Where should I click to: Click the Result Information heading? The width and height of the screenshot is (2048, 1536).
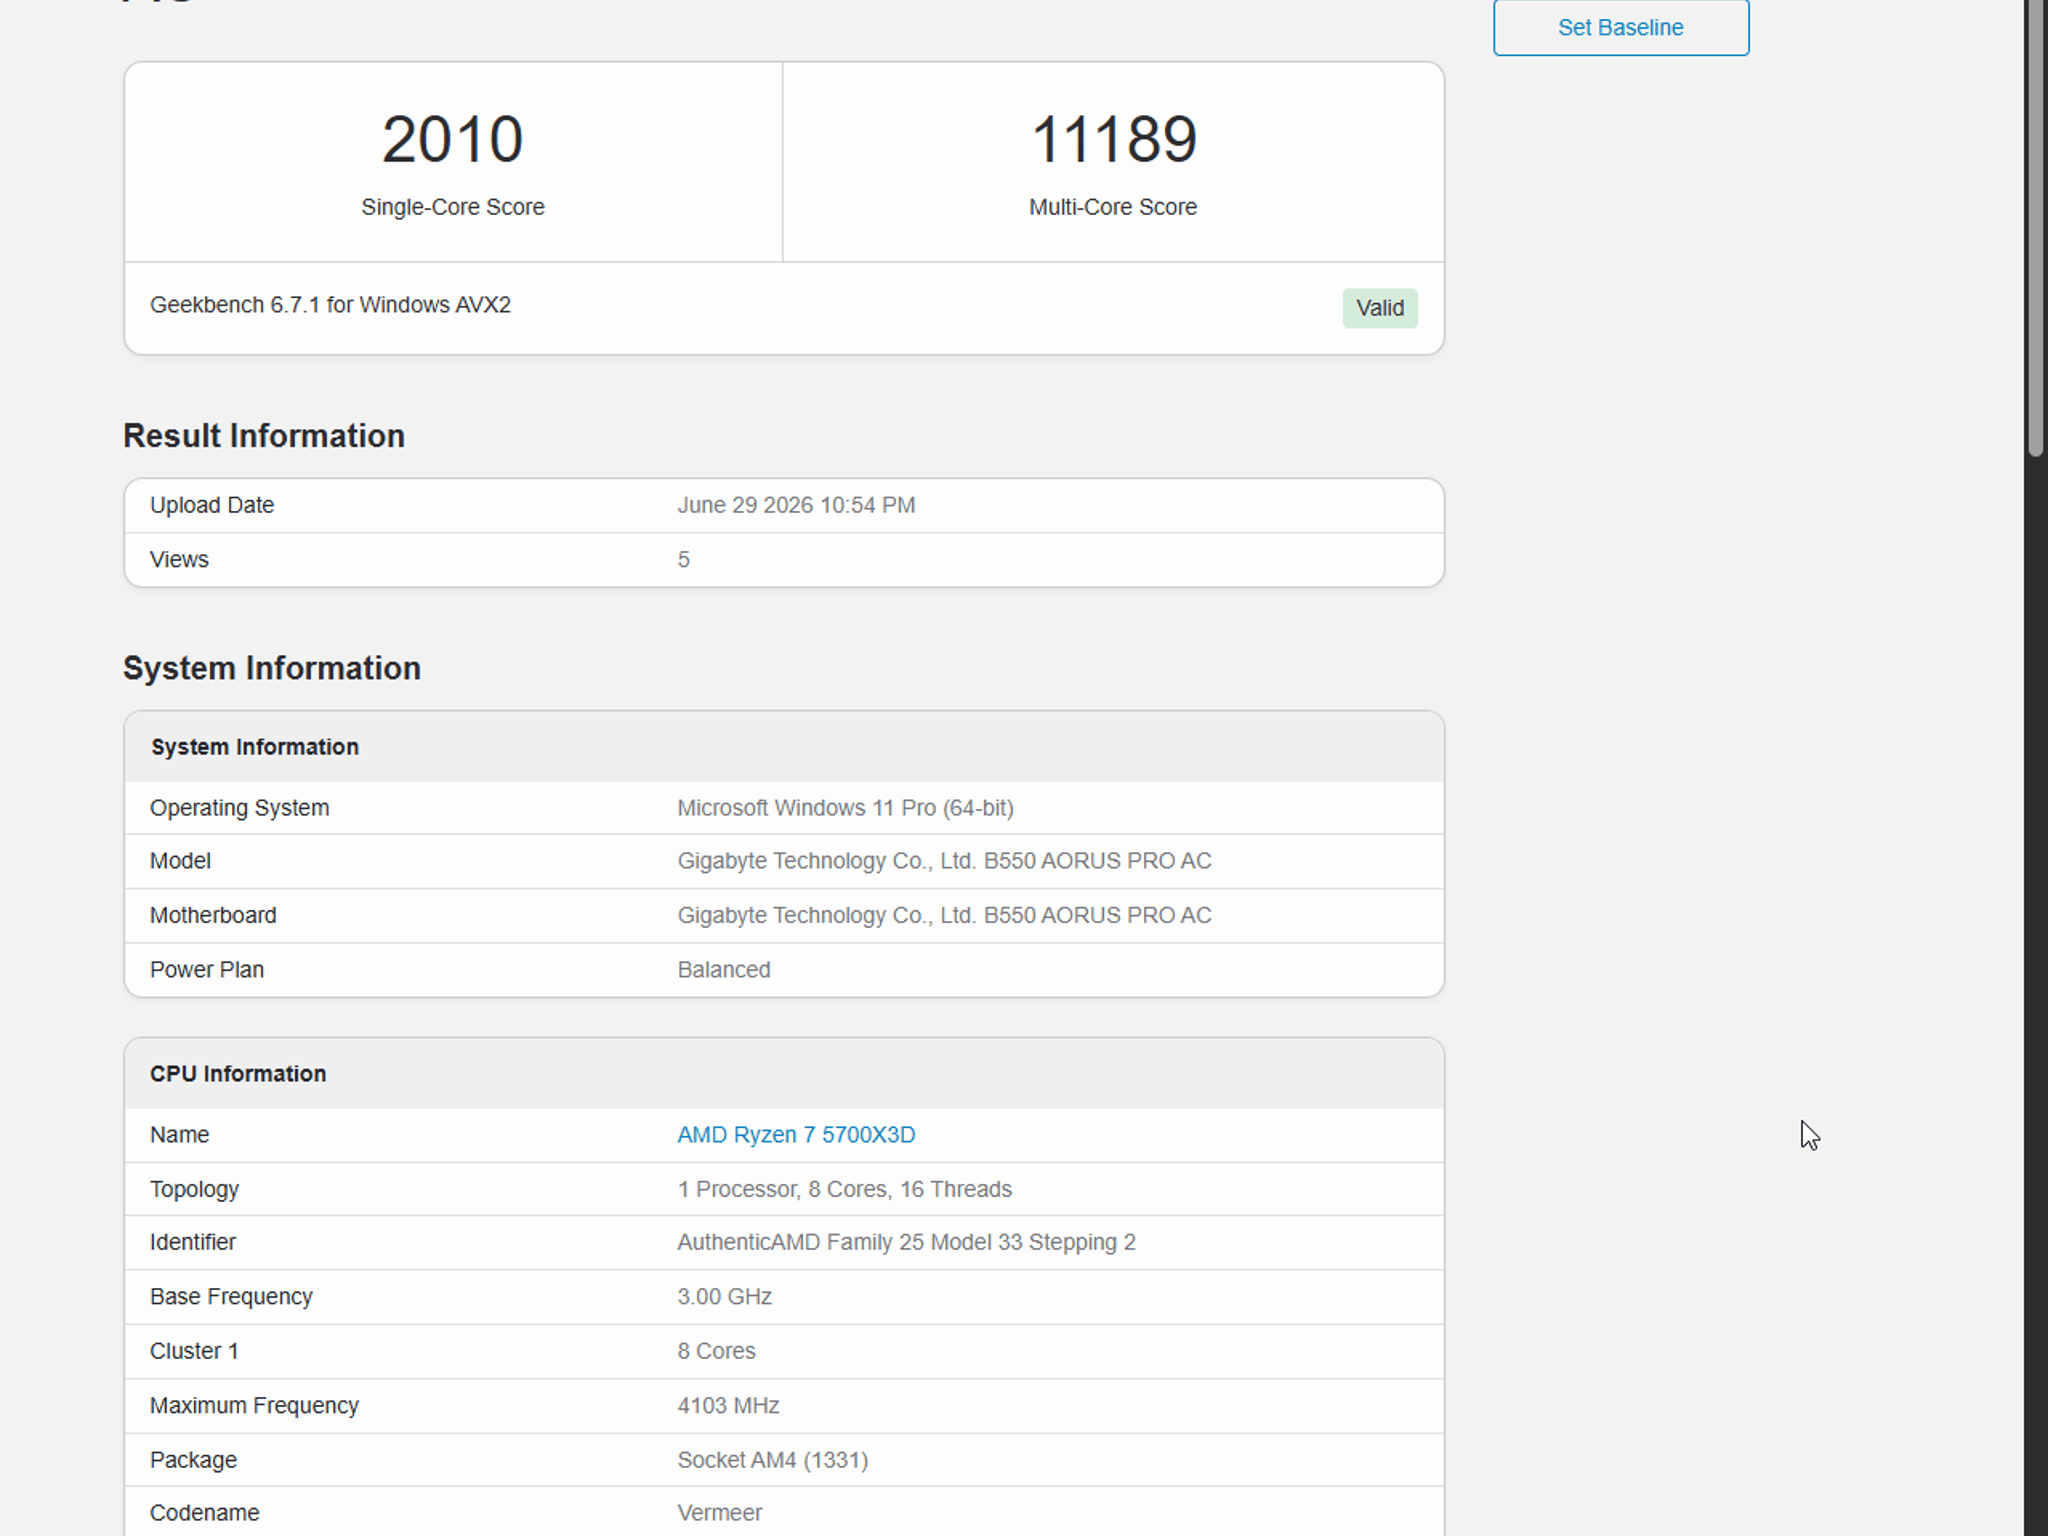pyautogui.click(x=264, y=436)
